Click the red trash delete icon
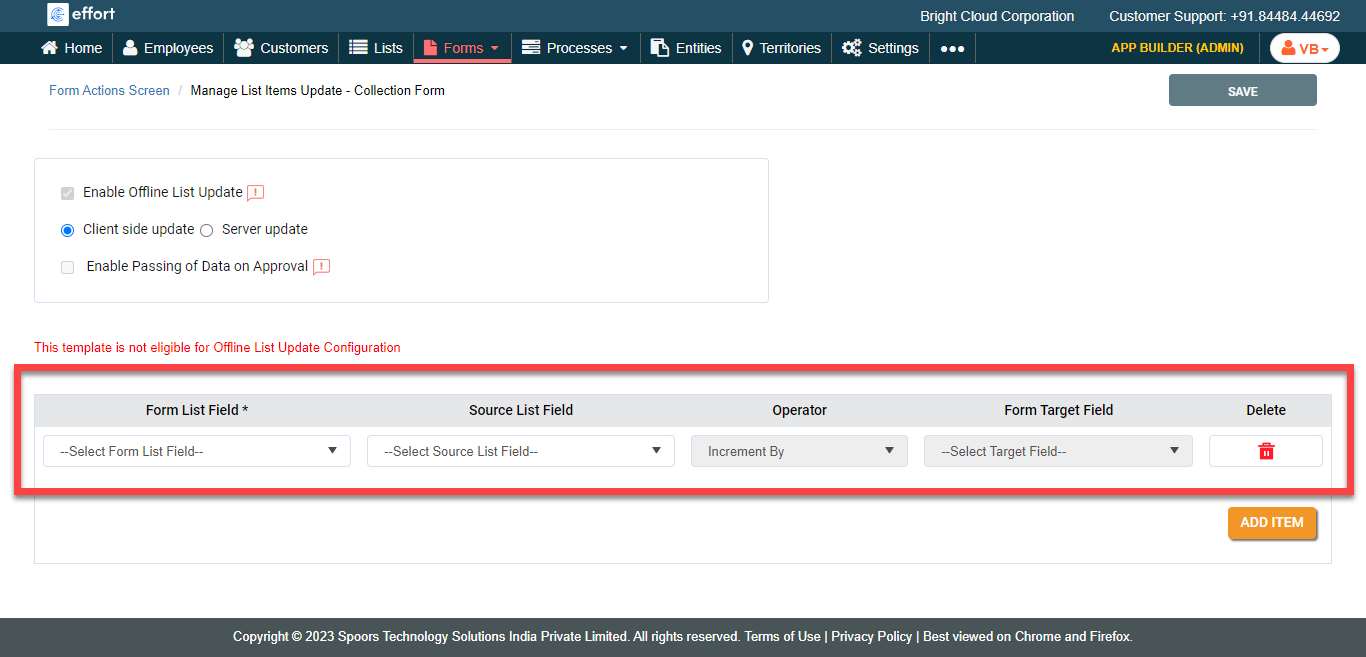1366x657 pixels. pos(1265,451)
